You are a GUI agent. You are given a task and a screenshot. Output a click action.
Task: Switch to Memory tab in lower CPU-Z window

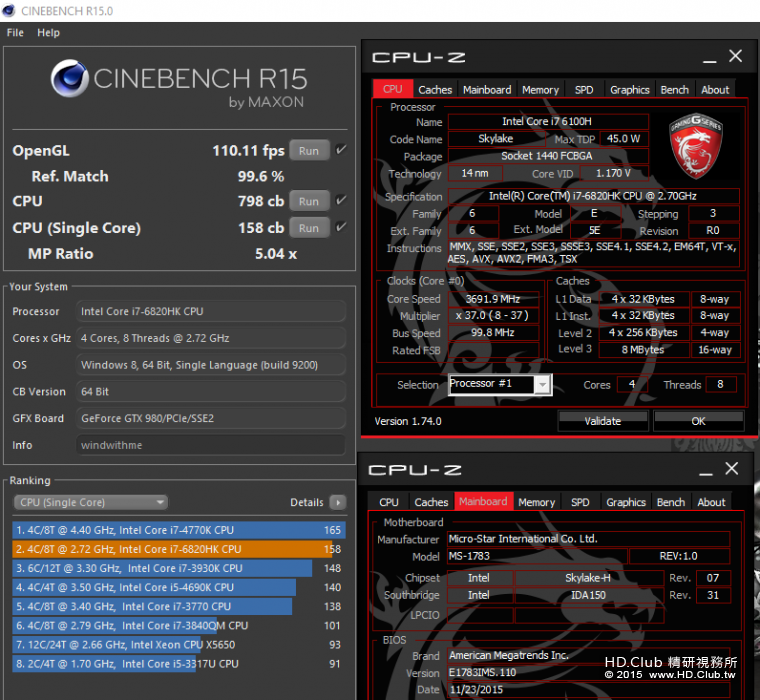pos(536,502)
